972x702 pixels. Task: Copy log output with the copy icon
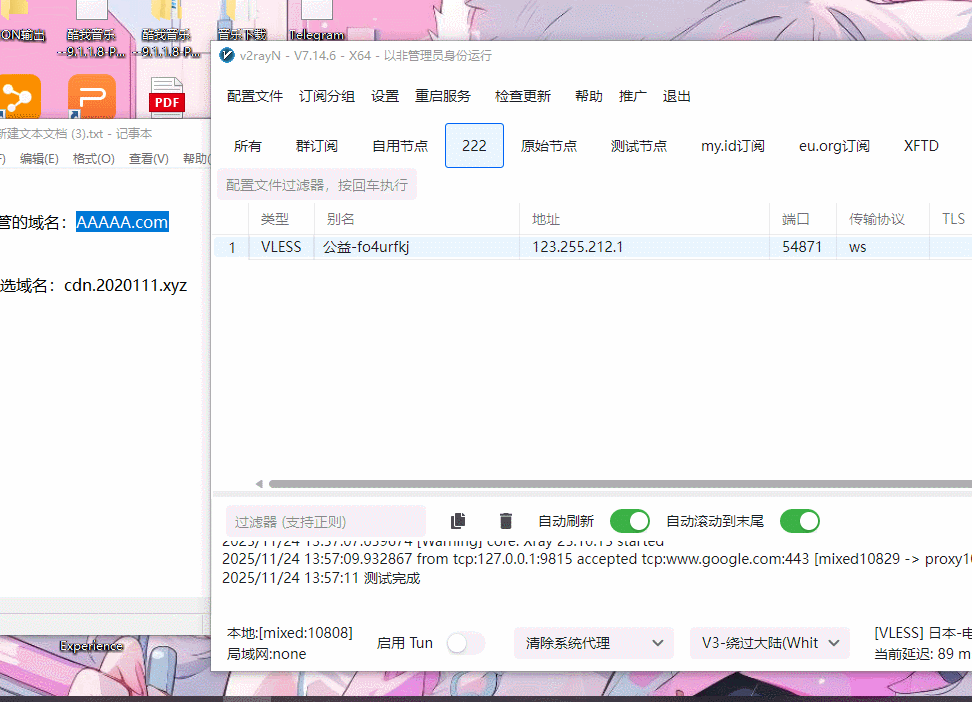point(458,521)
